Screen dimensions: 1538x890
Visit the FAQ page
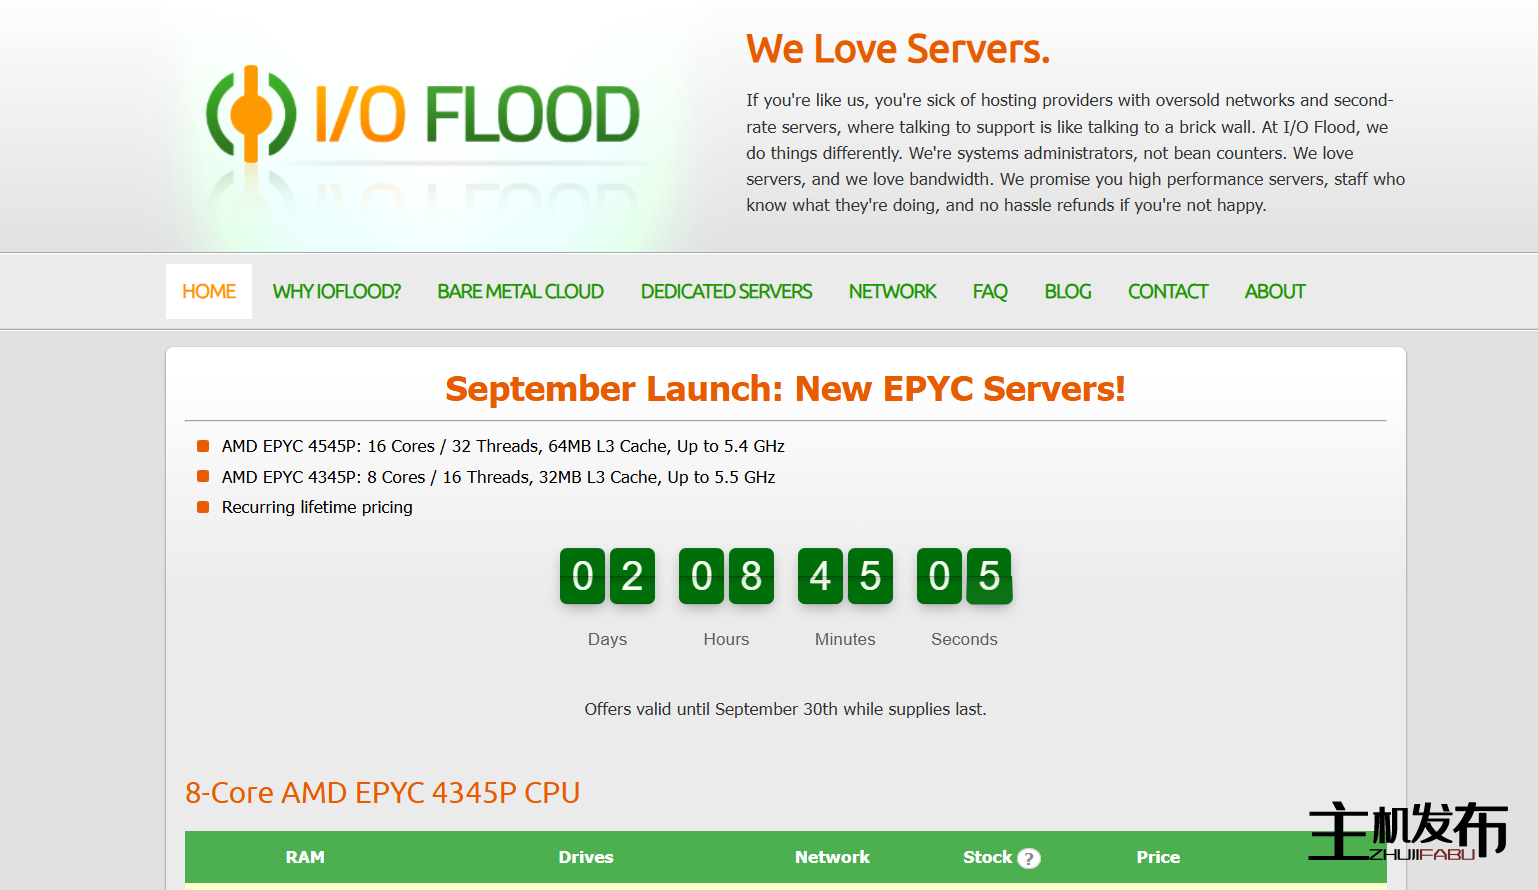point(990,291)
